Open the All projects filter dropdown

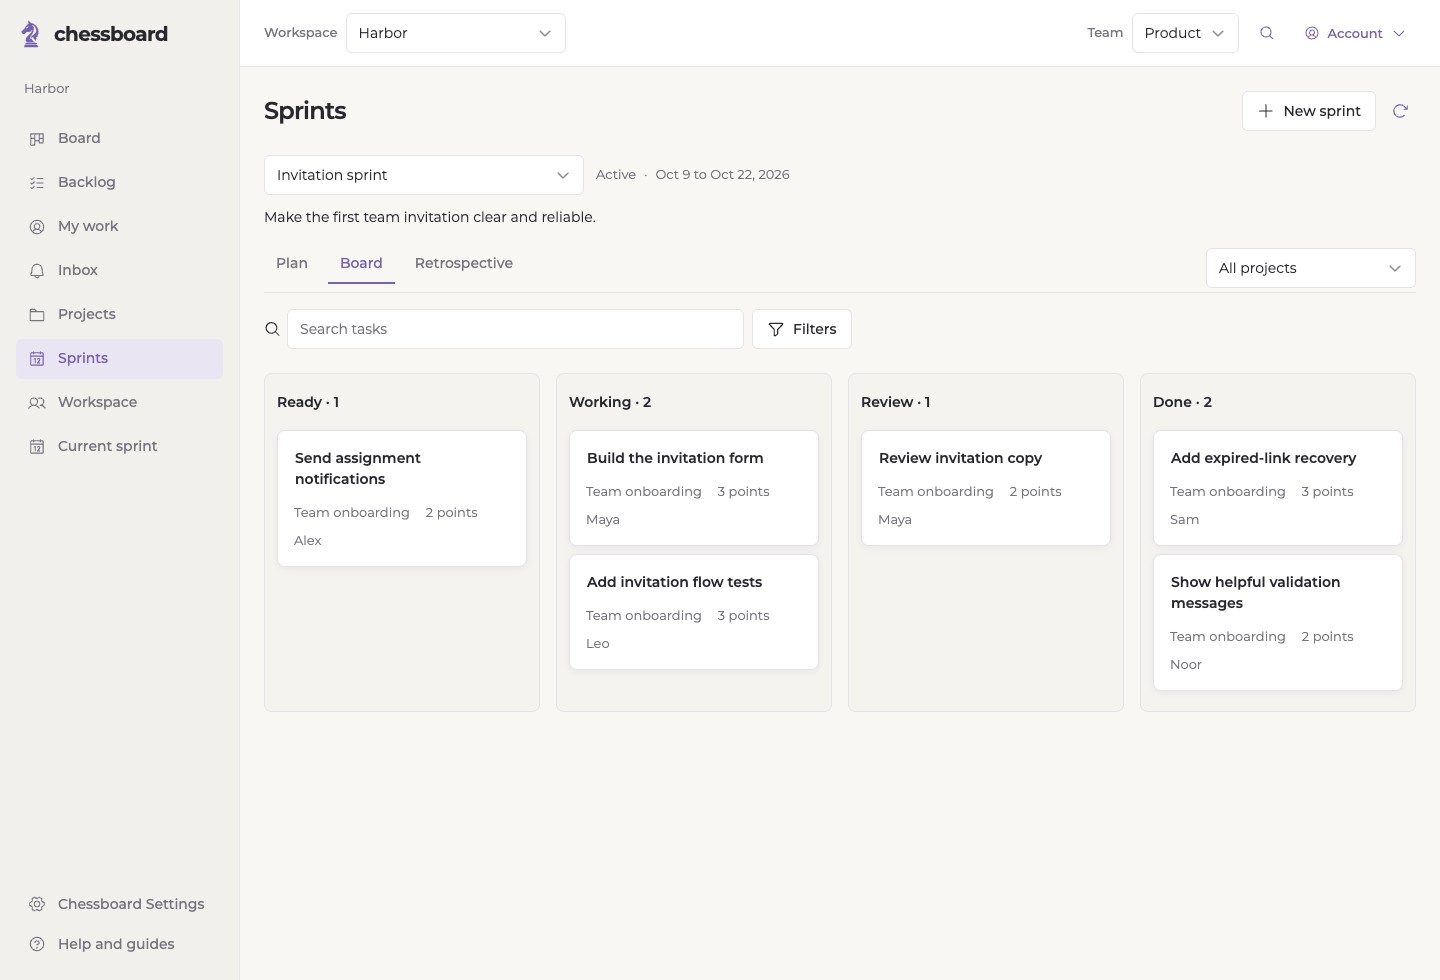tap(1311, 268)
